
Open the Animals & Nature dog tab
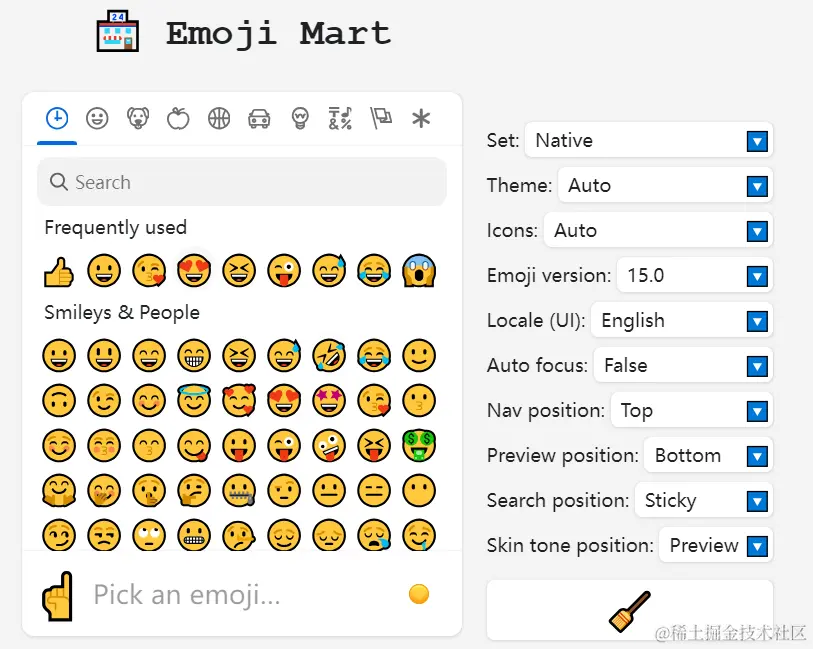point(138,119)
